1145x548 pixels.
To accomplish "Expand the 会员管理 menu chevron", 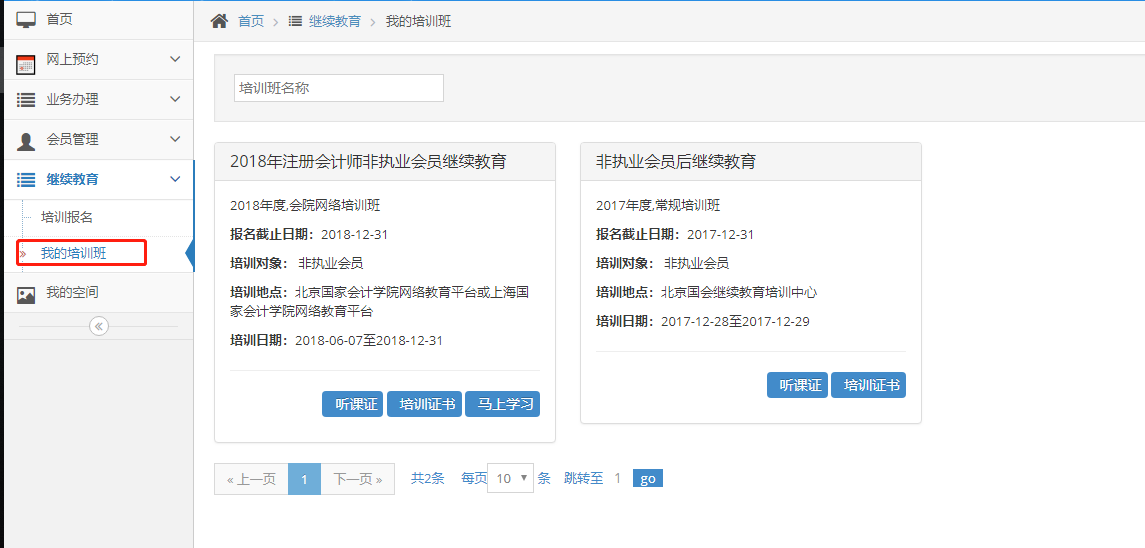I will (x=175, y=139).
